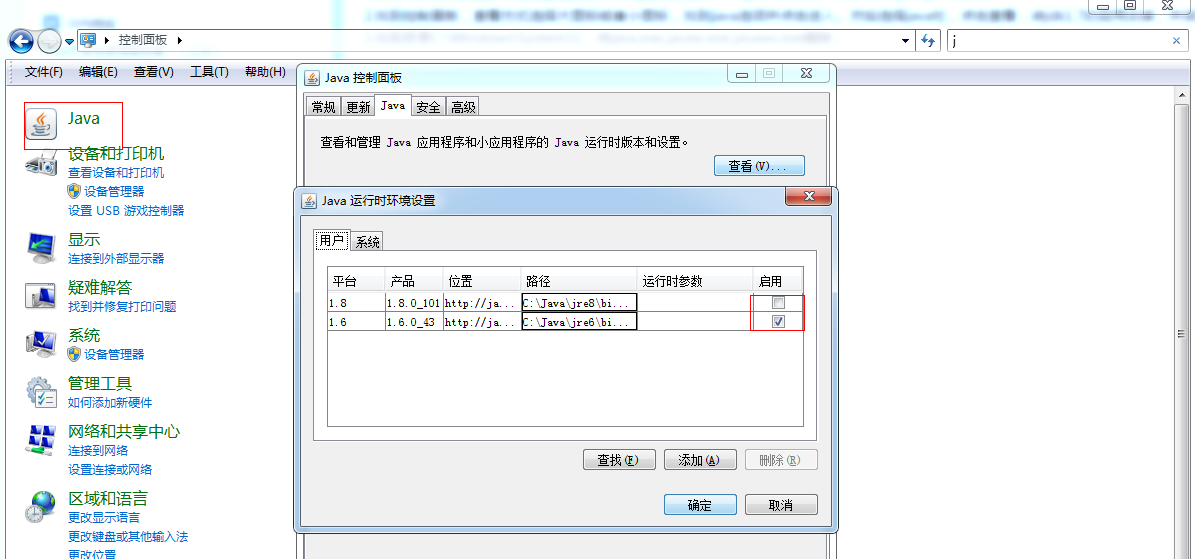This screenshot has width=1195, height=559.
Task: Click the Administrative Tools (管理工具) icon
Action: [41, 391]
